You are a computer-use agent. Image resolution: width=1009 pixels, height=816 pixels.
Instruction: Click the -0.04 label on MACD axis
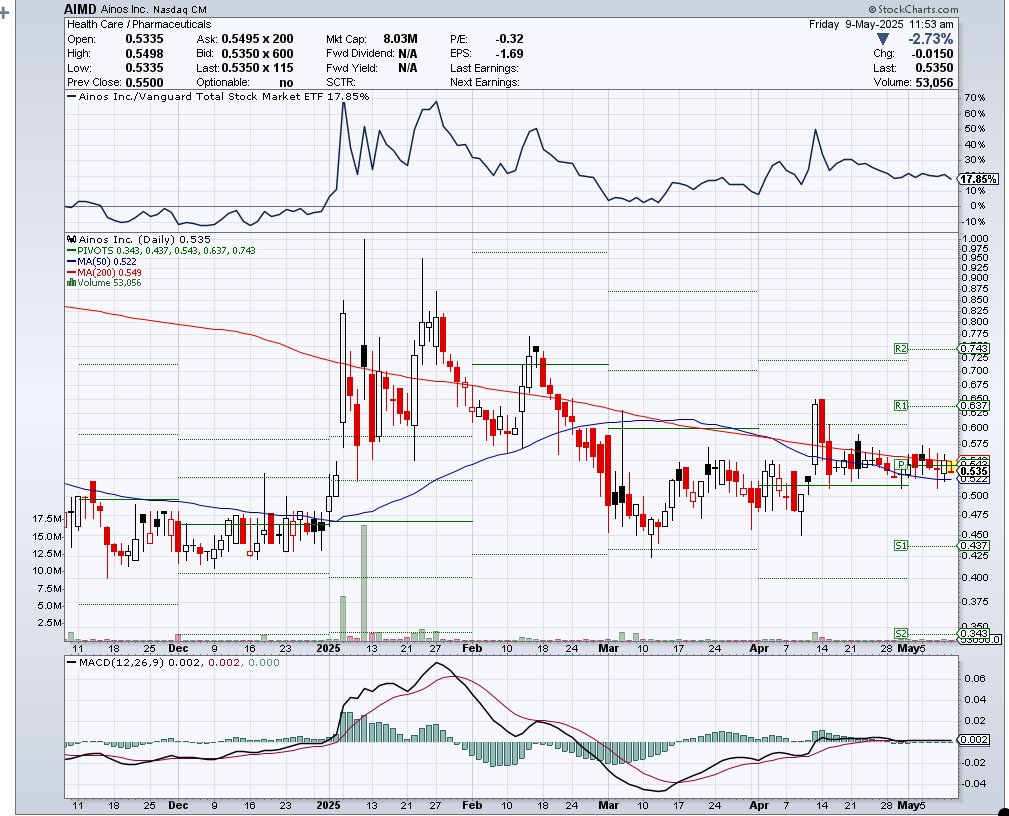(x=974, y=783)
